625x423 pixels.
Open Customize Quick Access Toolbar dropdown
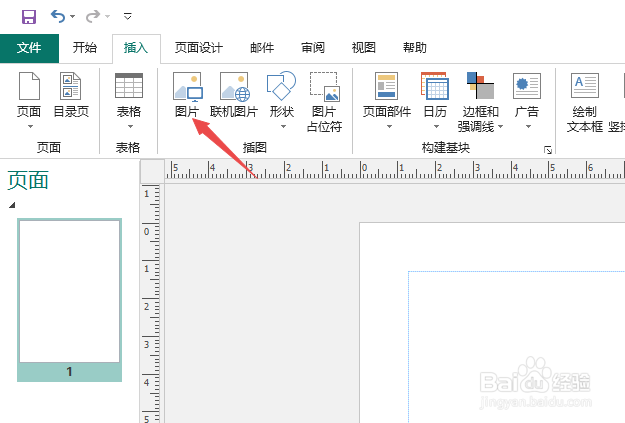point(128,16)
